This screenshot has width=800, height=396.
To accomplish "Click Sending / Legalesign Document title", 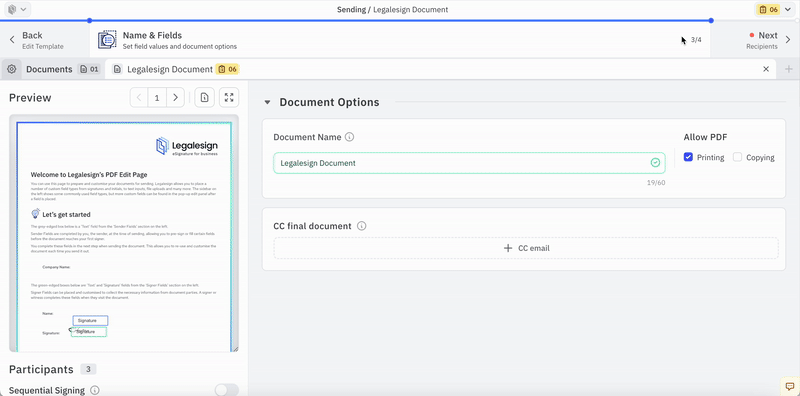I will (392, 9).
